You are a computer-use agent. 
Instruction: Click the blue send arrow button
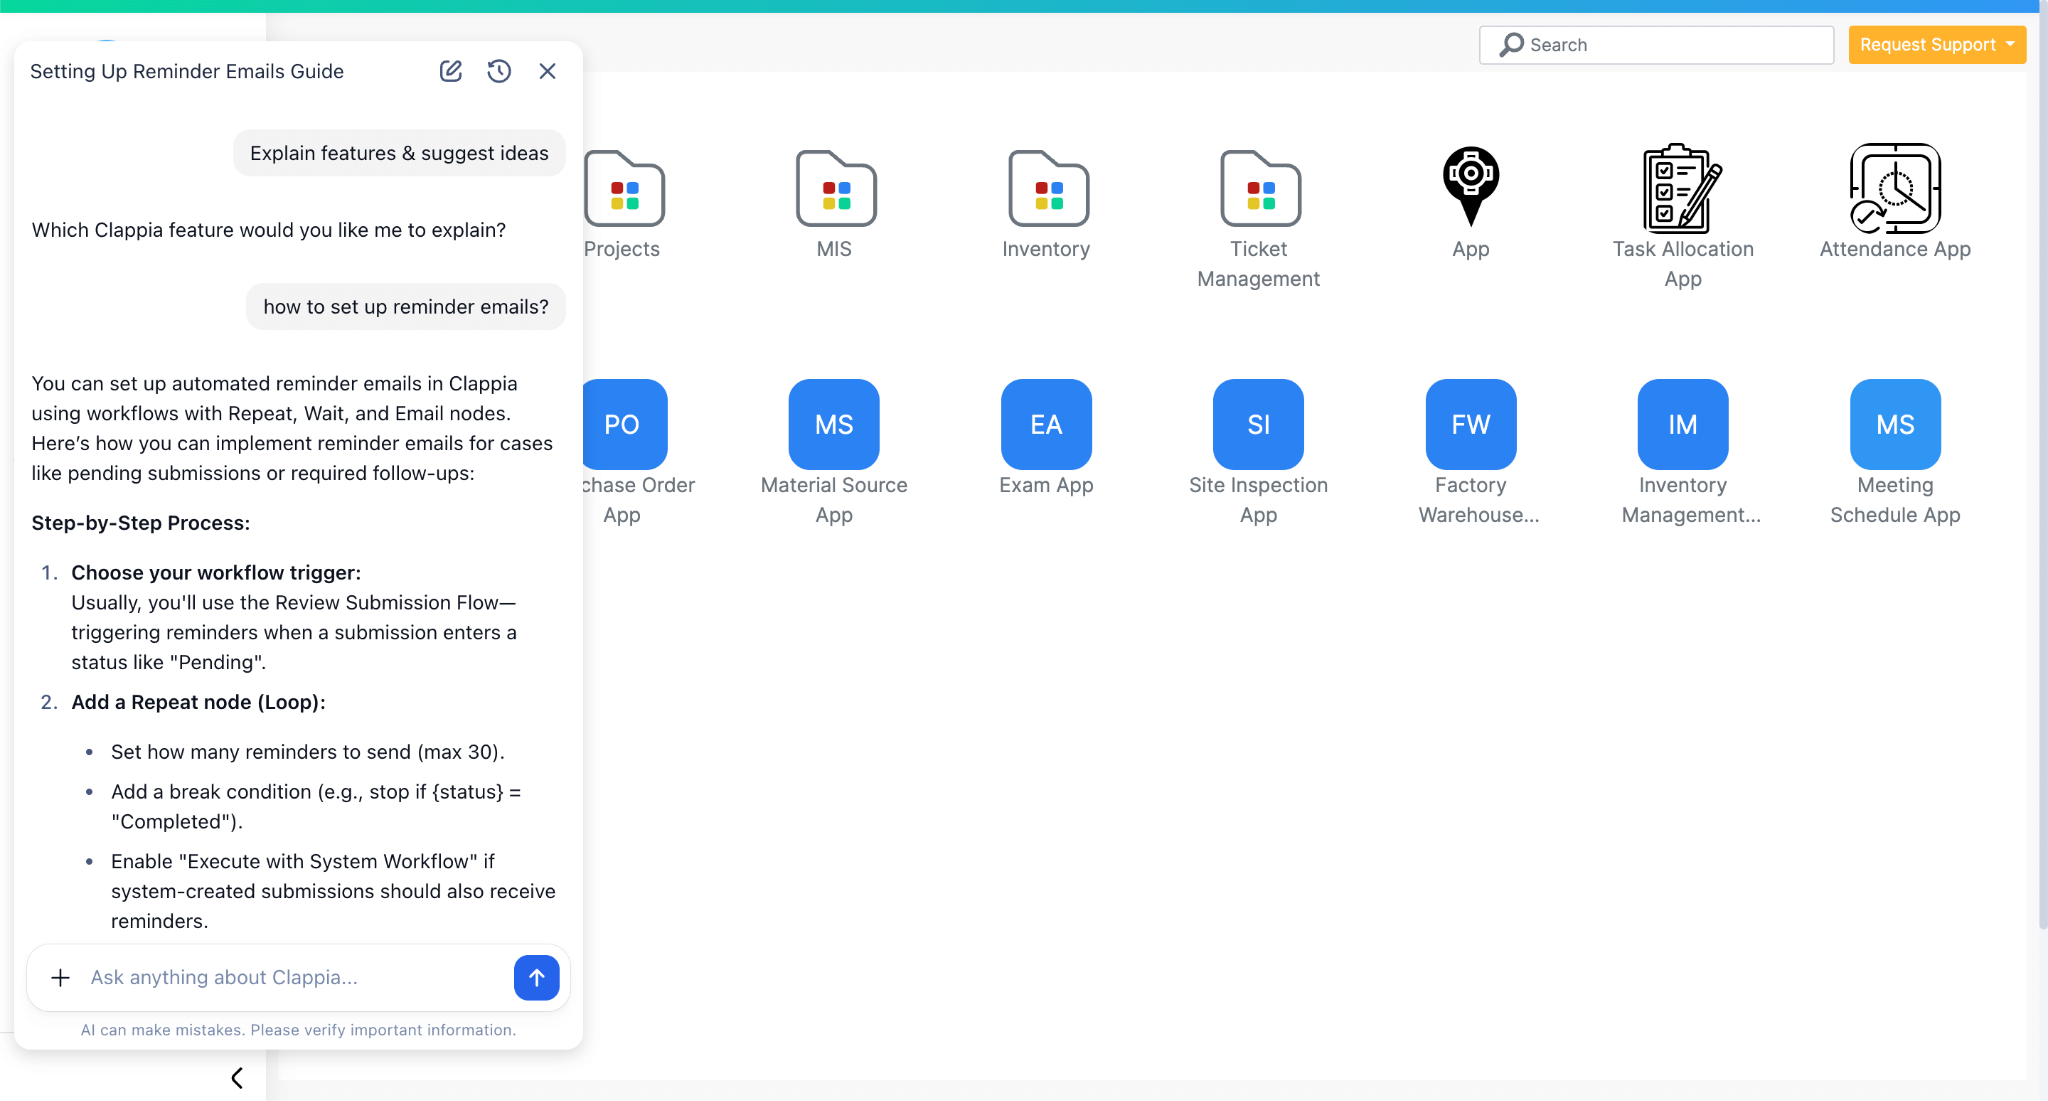pyautogui.click(x=536, y=977)
